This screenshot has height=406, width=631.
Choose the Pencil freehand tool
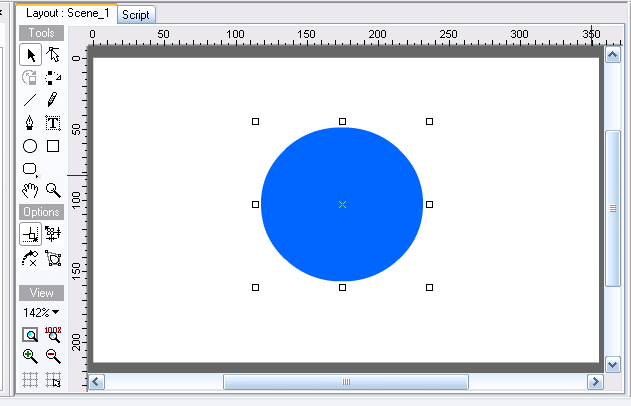53,100
